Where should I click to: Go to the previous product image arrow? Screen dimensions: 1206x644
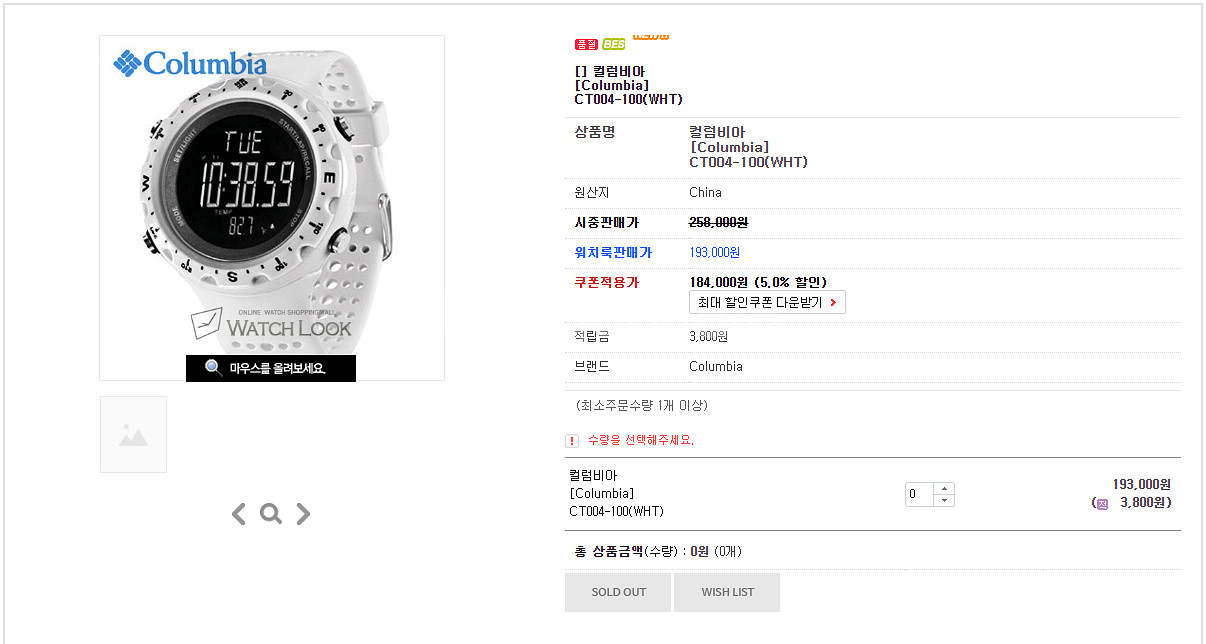(x=238, y=514)
